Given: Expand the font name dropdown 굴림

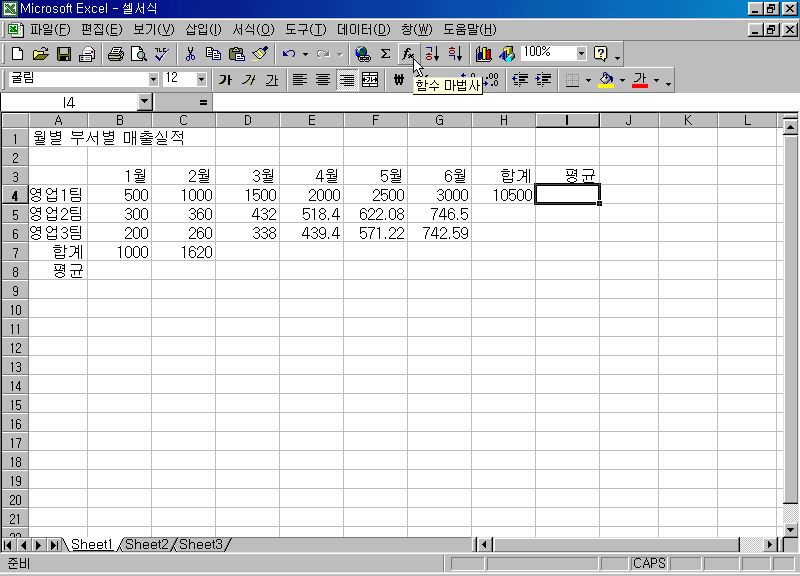Looking at the screenshot, I should point(153,80).
